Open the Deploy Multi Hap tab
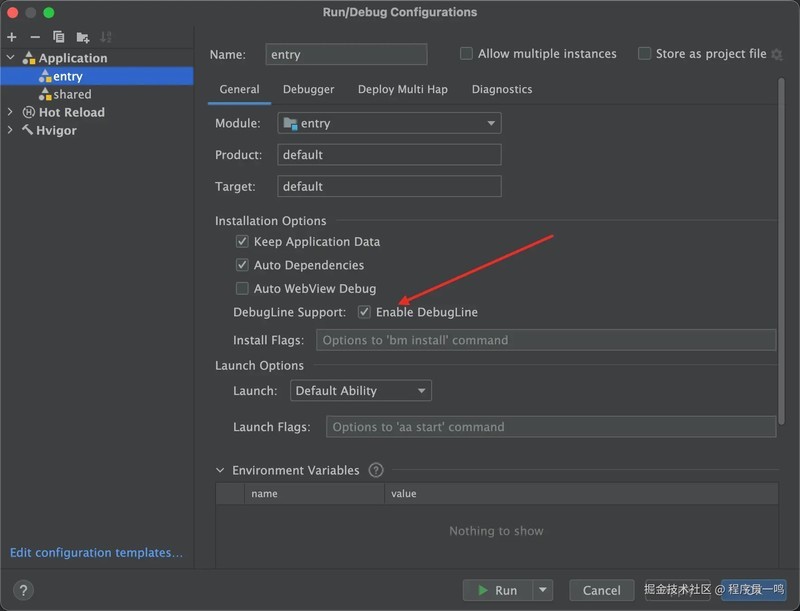Image resolution: width=800 pixels, height=611 pixels. [x=404, y=89]
